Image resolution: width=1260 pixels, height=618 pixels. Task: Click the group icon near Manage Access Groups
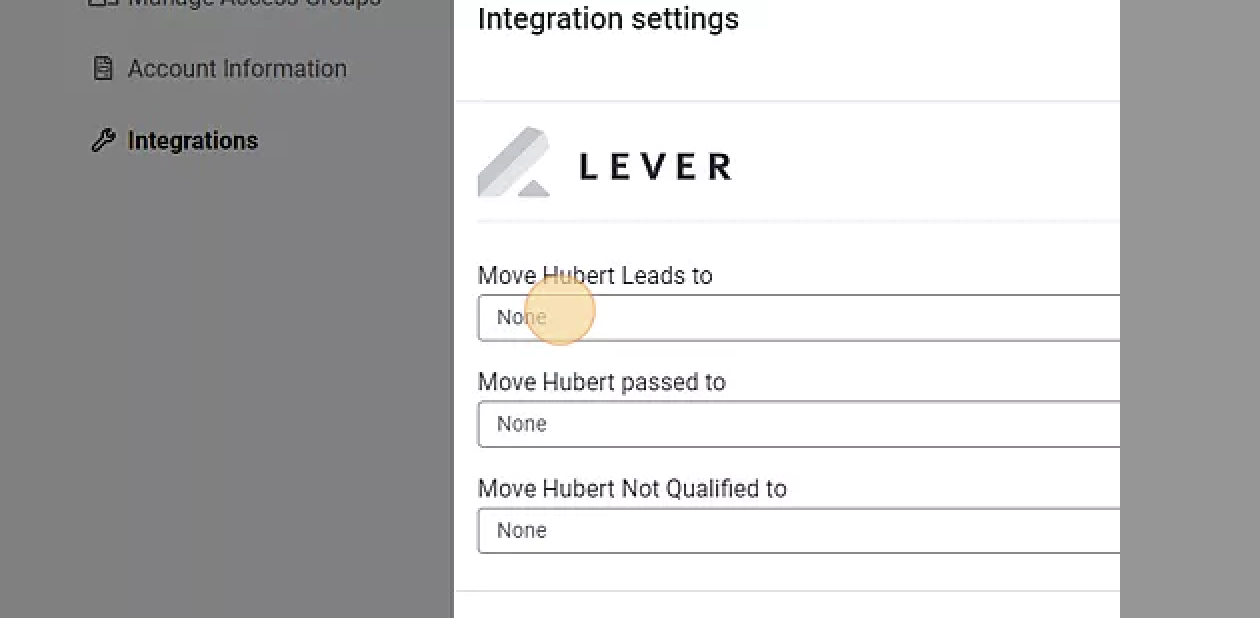pos(103,3)
